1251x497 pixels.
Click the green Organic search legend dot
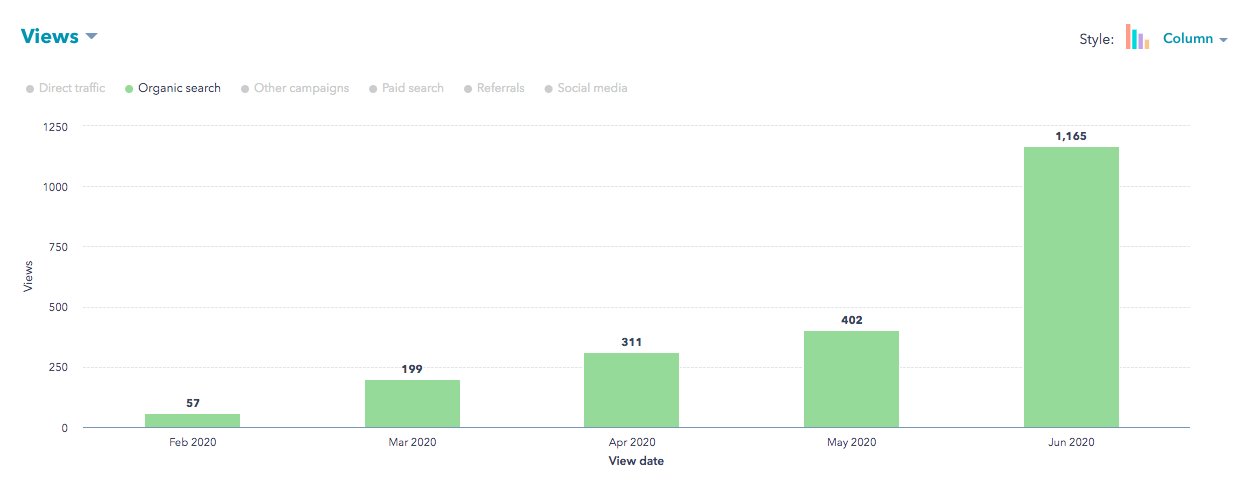[129, 89]
